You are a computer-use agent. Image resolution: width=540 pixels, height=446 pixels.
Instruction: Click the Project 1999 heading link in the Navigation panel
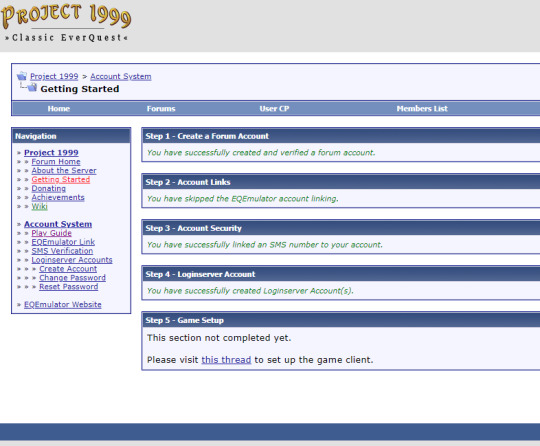(x=51, y=153)
